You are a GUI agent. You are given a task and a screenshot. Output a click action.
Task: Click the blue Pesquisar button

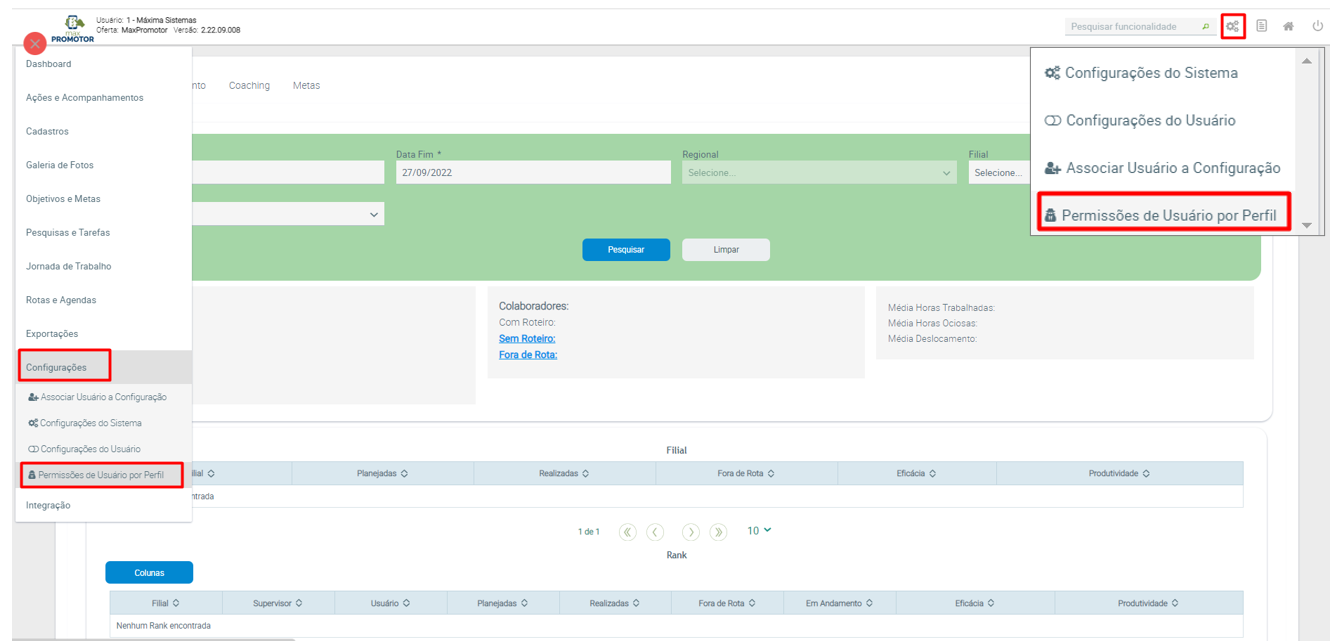coord(626,249)
